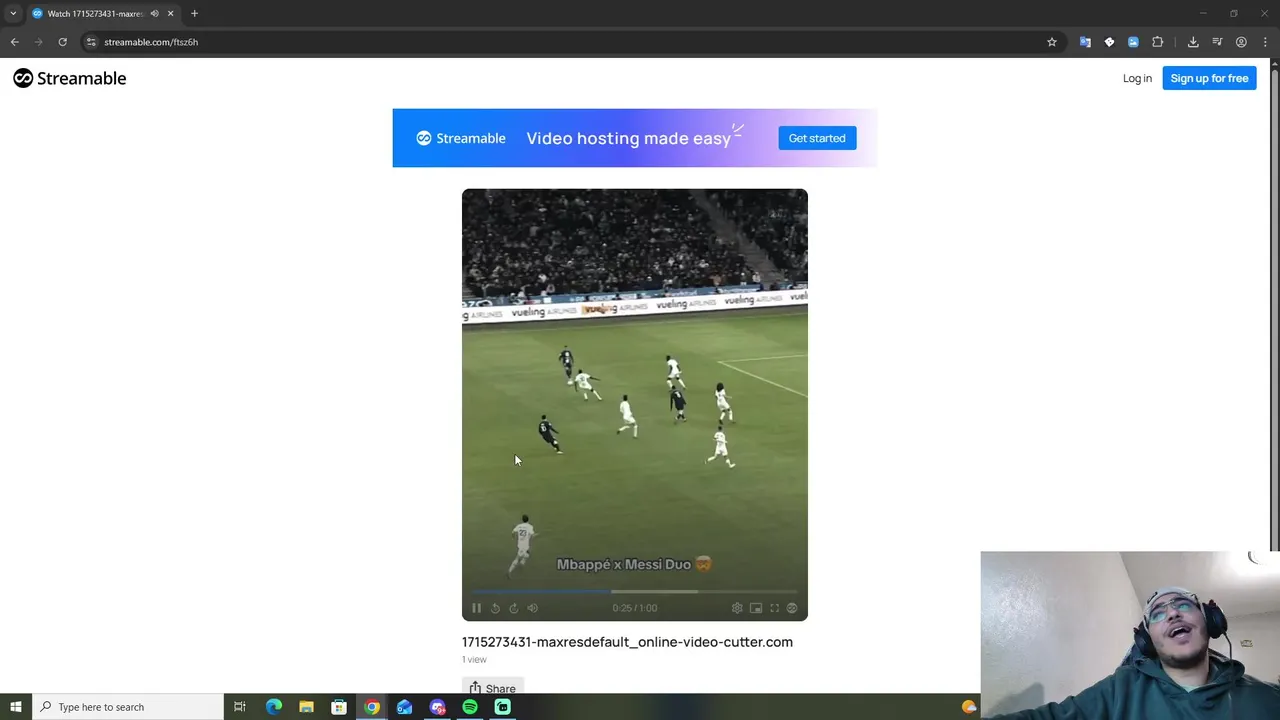Screen dimensions: 1280x720
Task: Open the green app right of Spotify
Action: point(503,707)
